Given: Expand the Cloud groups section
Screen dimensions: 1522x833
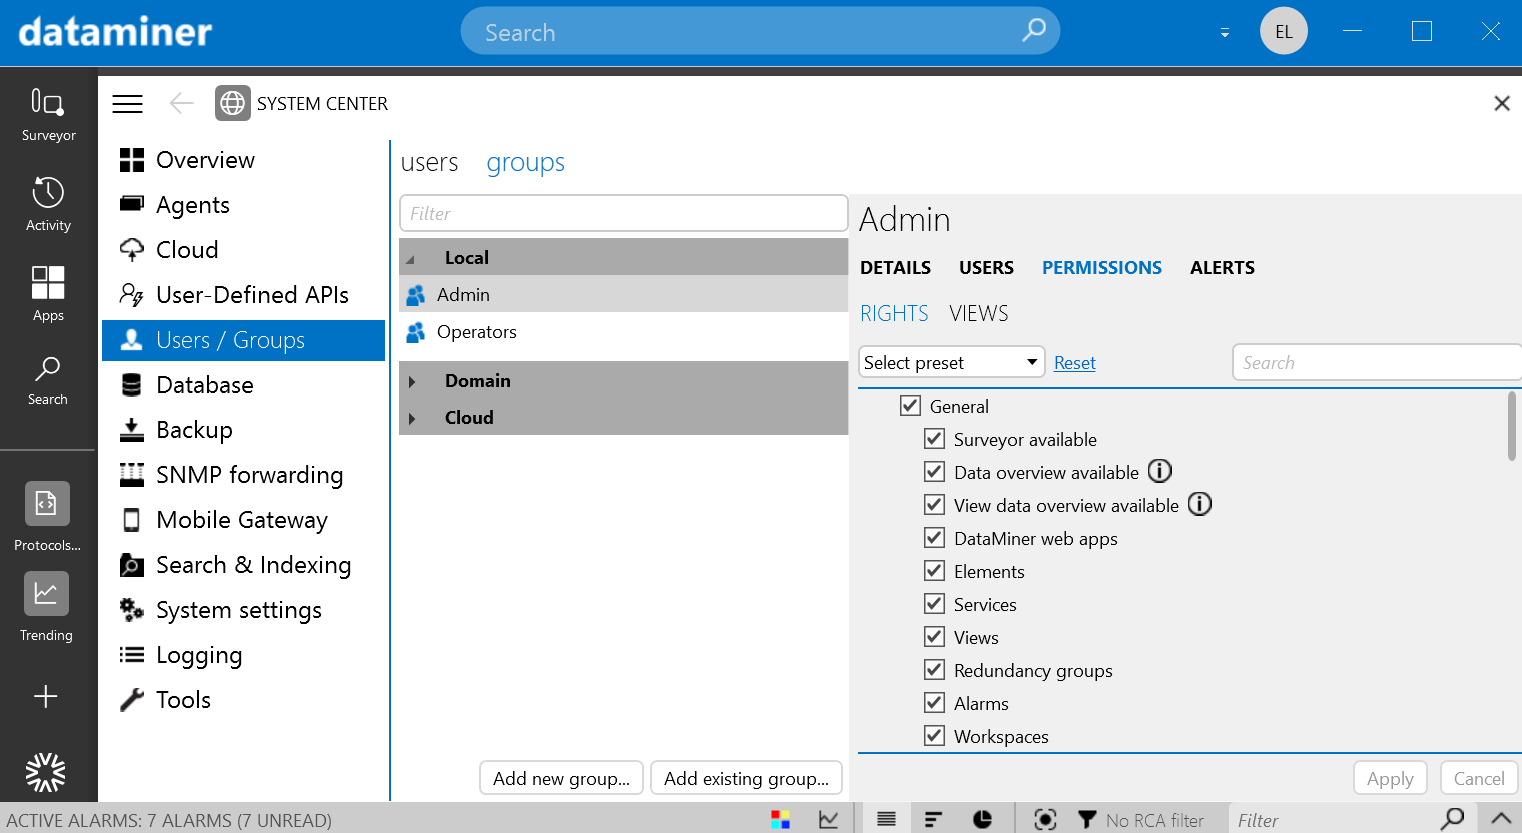Looking at the screenshot, I should [x=412, y=418].
